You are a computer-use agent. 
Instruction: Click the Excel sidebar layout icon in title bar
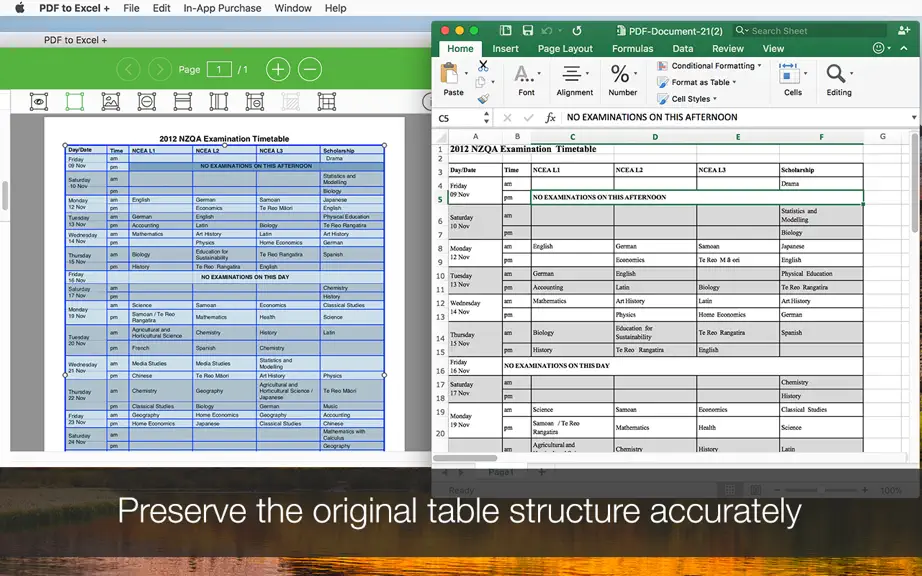pyautogui.click(x=505, y=31)
